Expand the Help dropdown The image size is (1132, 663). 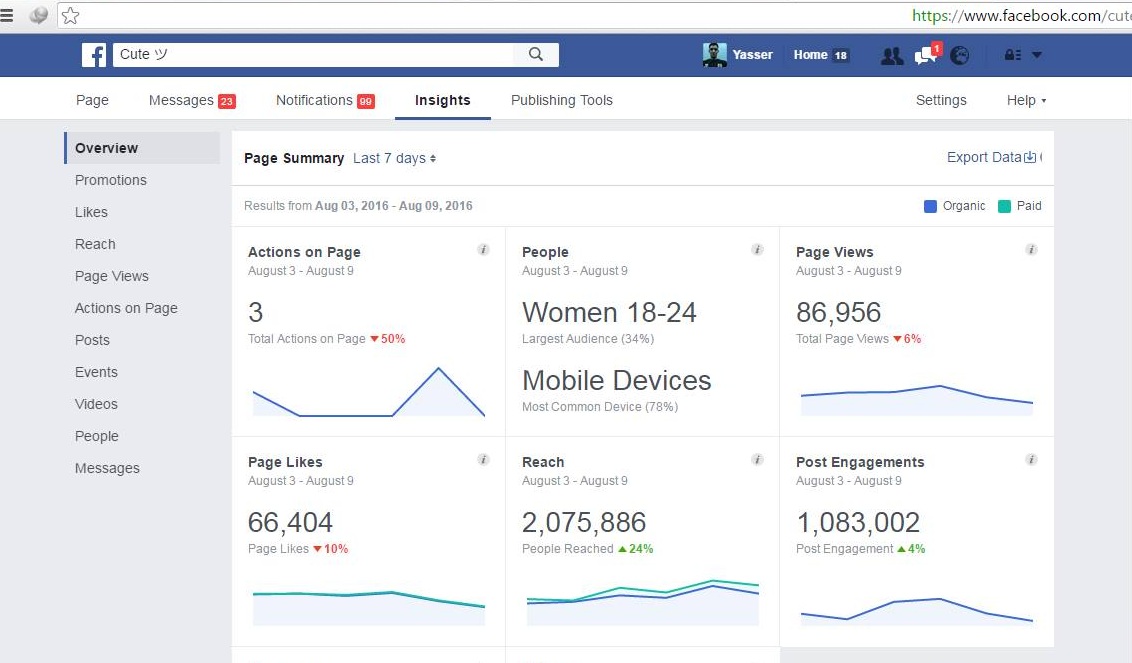(1026, 100)
